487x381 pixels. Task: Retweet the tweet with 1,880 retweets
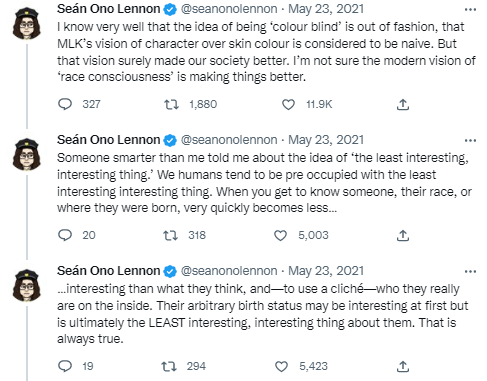click(x=171, y=104)
